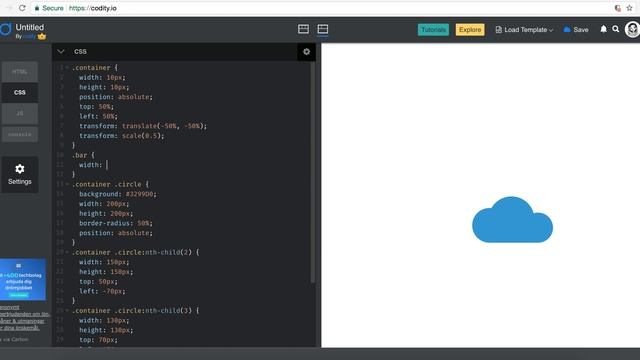Switch to the split-column layout icon

tap(303, 29)
